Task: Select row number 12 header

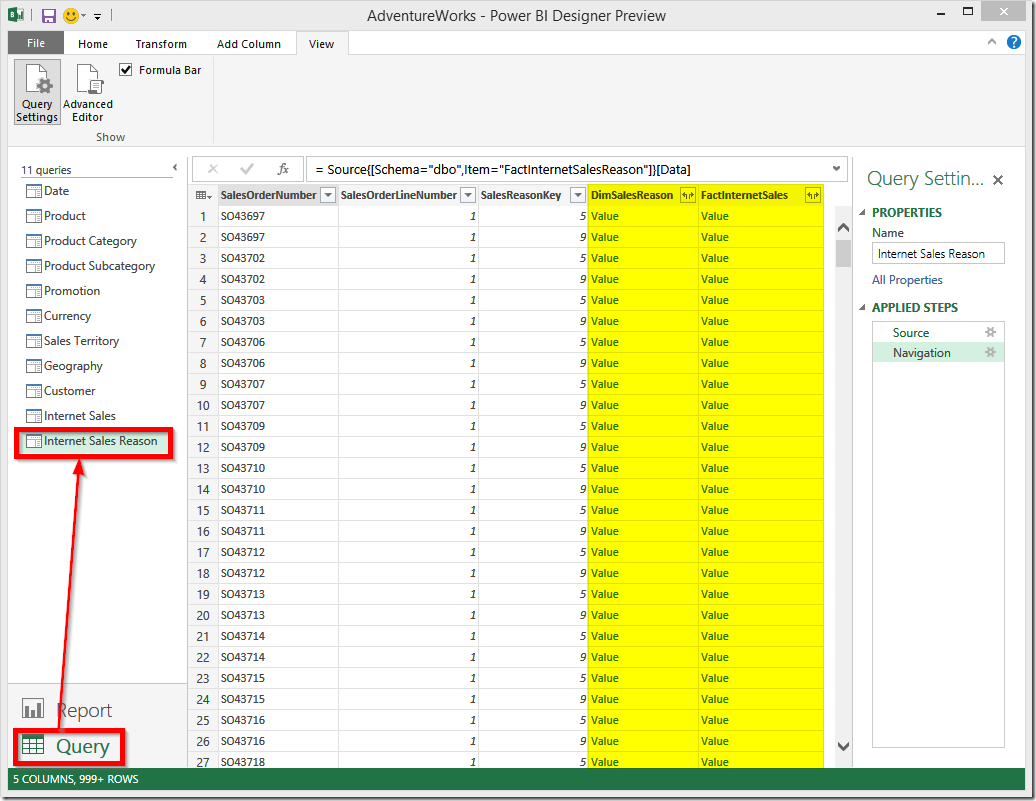Action: point(203,447)
